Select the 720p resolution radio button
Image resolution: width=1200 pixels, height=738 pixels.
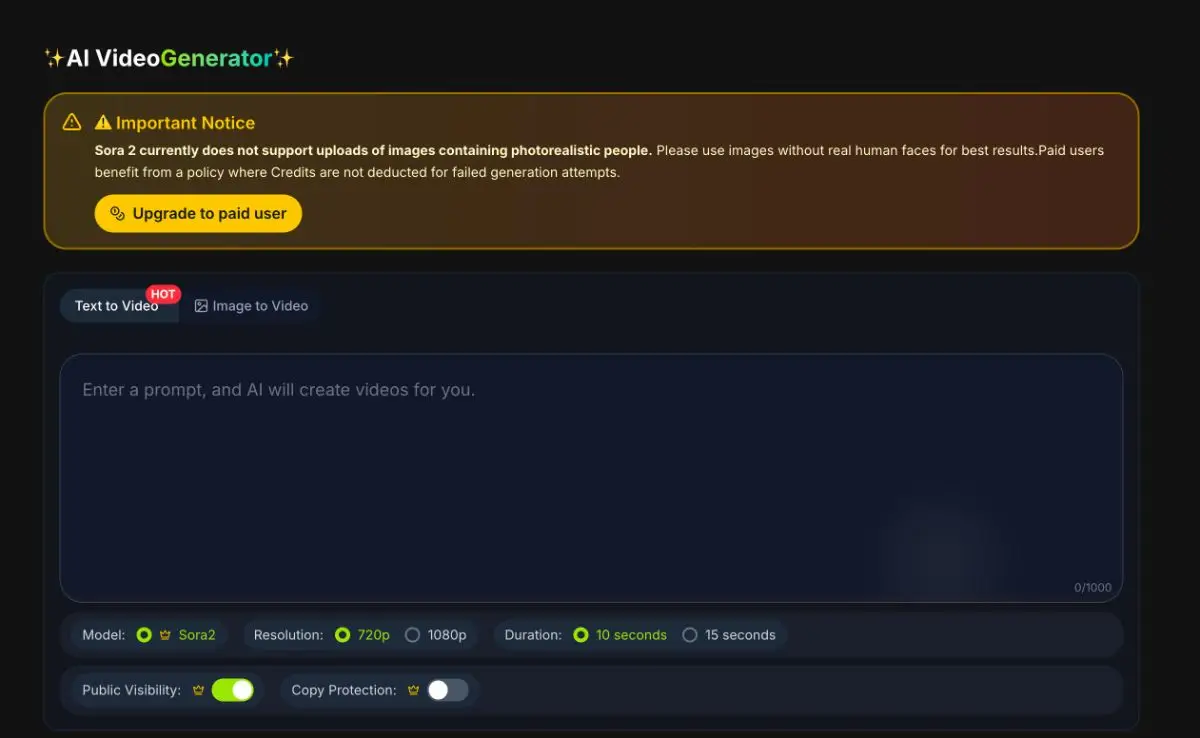point(343,635)
